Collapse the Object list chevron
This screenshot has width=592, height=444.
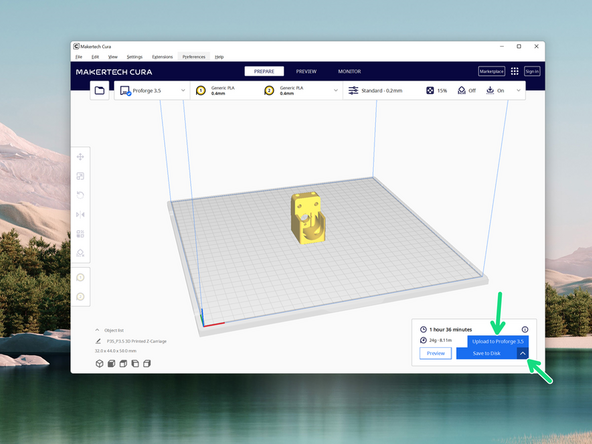pos(97,330)
